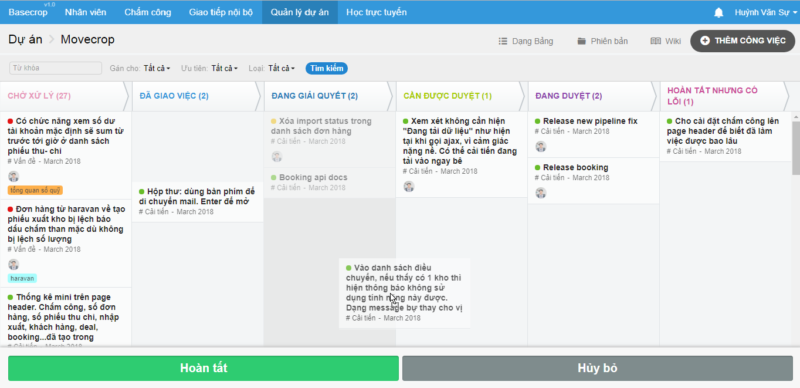
Task: Click the orange tổng quan sổ quỹ tag
Action: [35, 190]
